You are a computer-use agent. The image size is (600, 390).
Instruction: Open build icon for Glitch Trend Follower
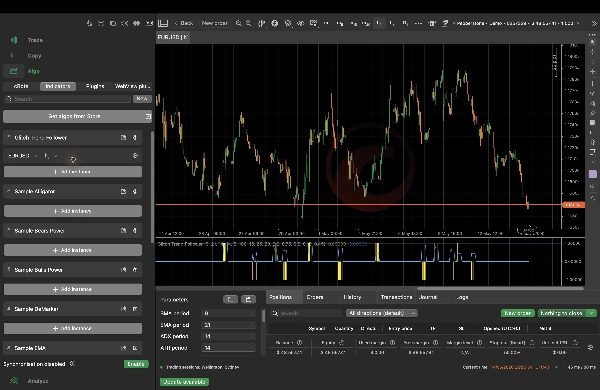click(x=123, y=137)
